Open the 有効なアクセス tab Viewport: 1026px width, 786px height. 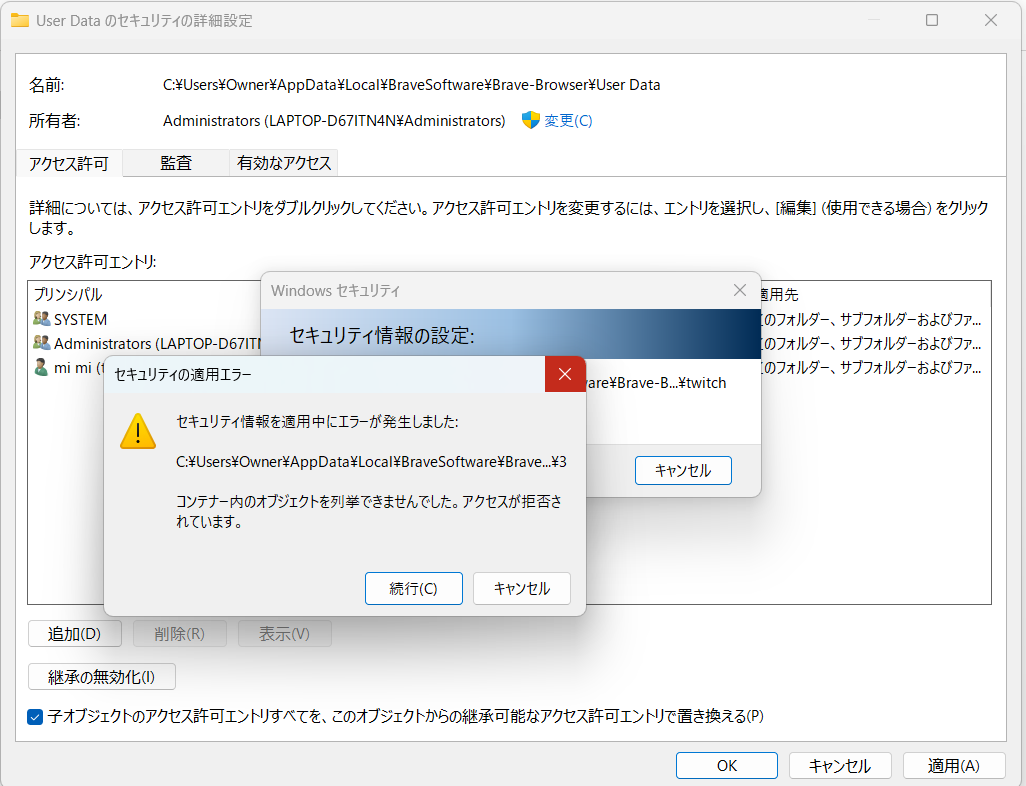pos(284,163)
